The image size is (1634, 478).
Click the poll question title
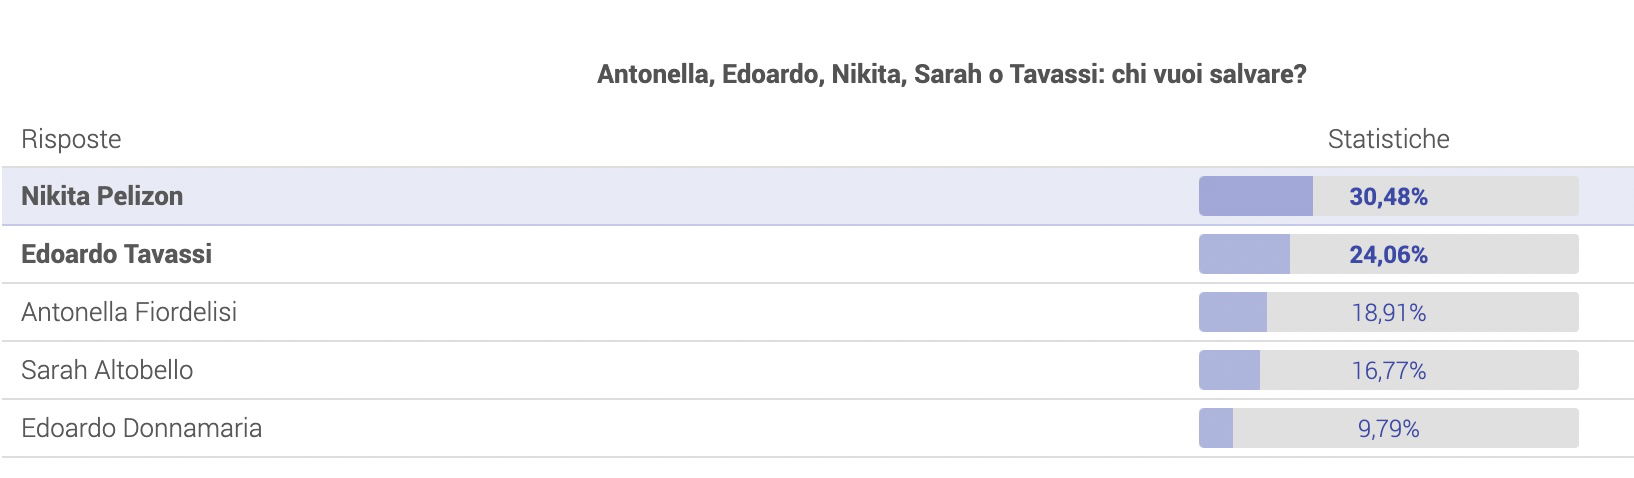tap(952, 75)
